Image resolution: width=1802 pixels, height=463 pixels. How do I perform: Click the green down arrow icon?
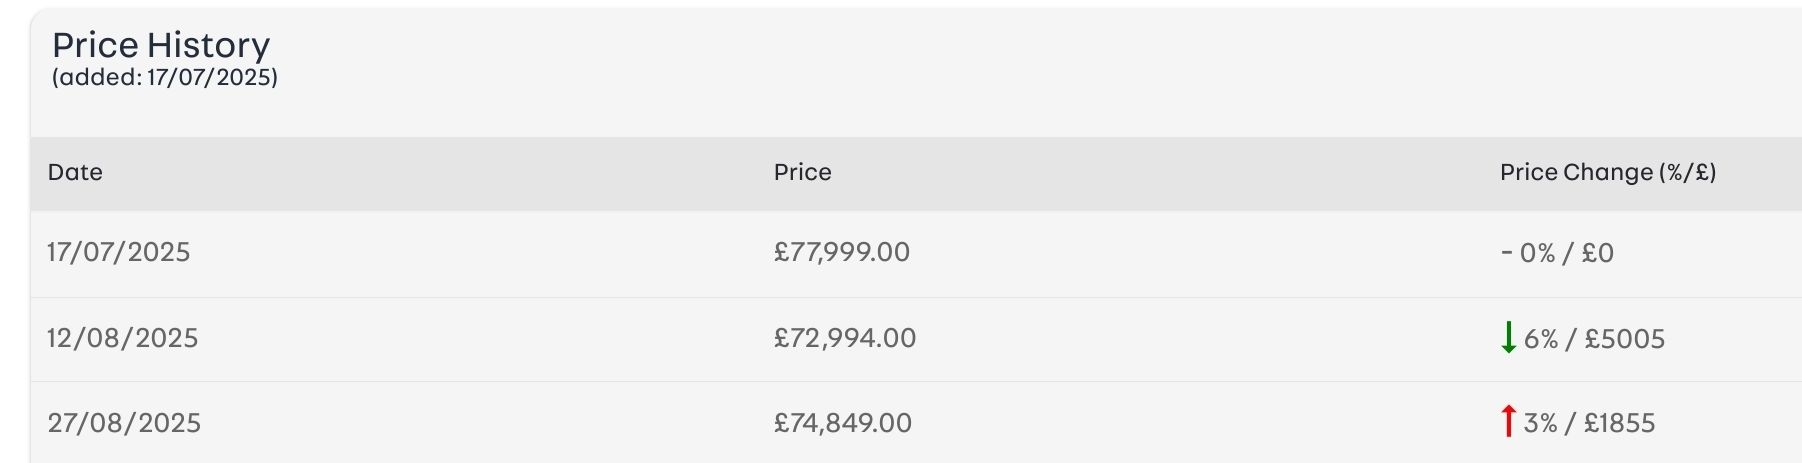[x=1509, y=338]
